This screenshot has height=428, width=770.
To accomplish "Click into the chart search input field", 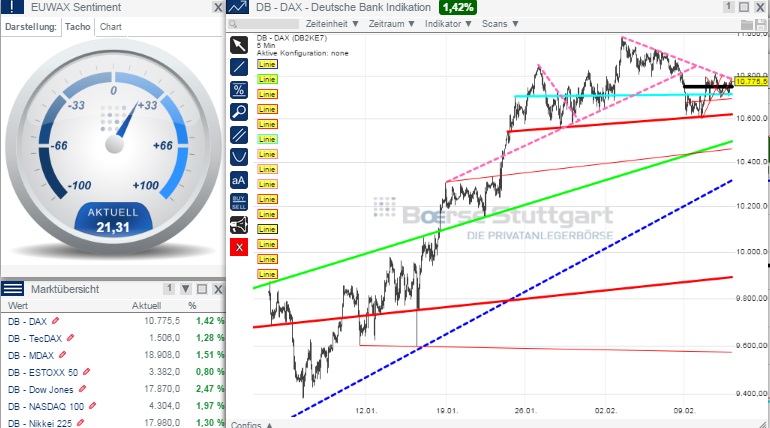I will coord(268,24).
